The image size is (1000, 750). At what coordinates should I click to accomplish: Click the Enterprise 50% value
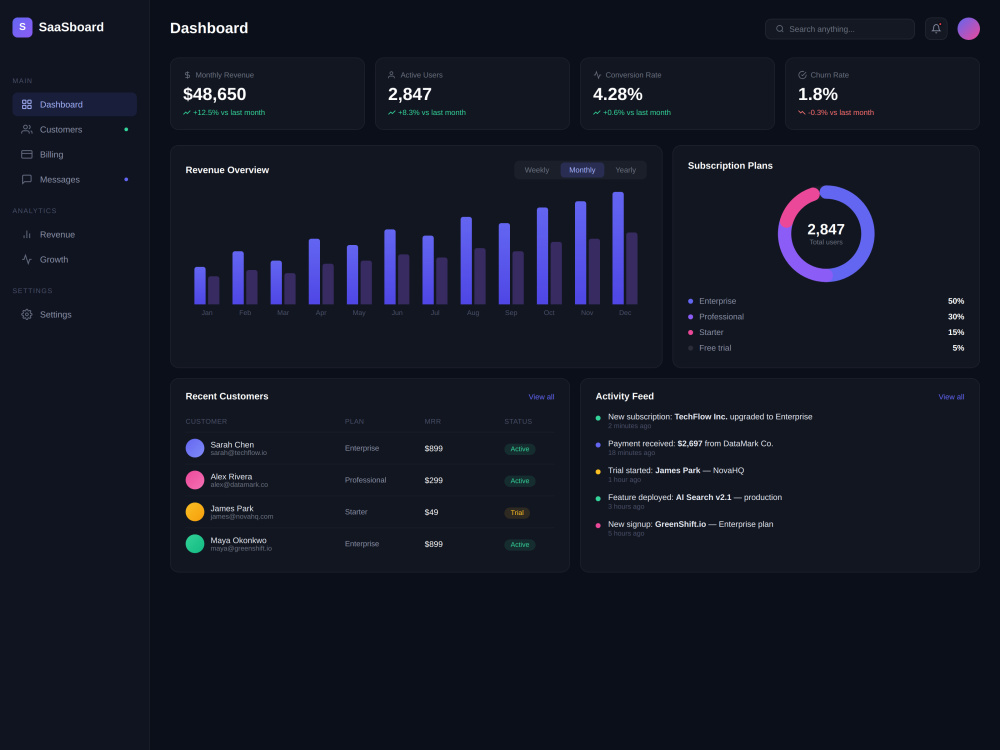click(955, 301)
